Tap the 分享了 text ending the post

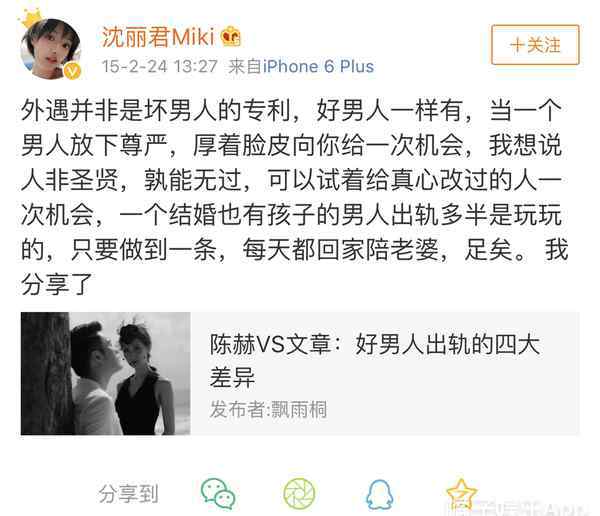tap(57, 284)
